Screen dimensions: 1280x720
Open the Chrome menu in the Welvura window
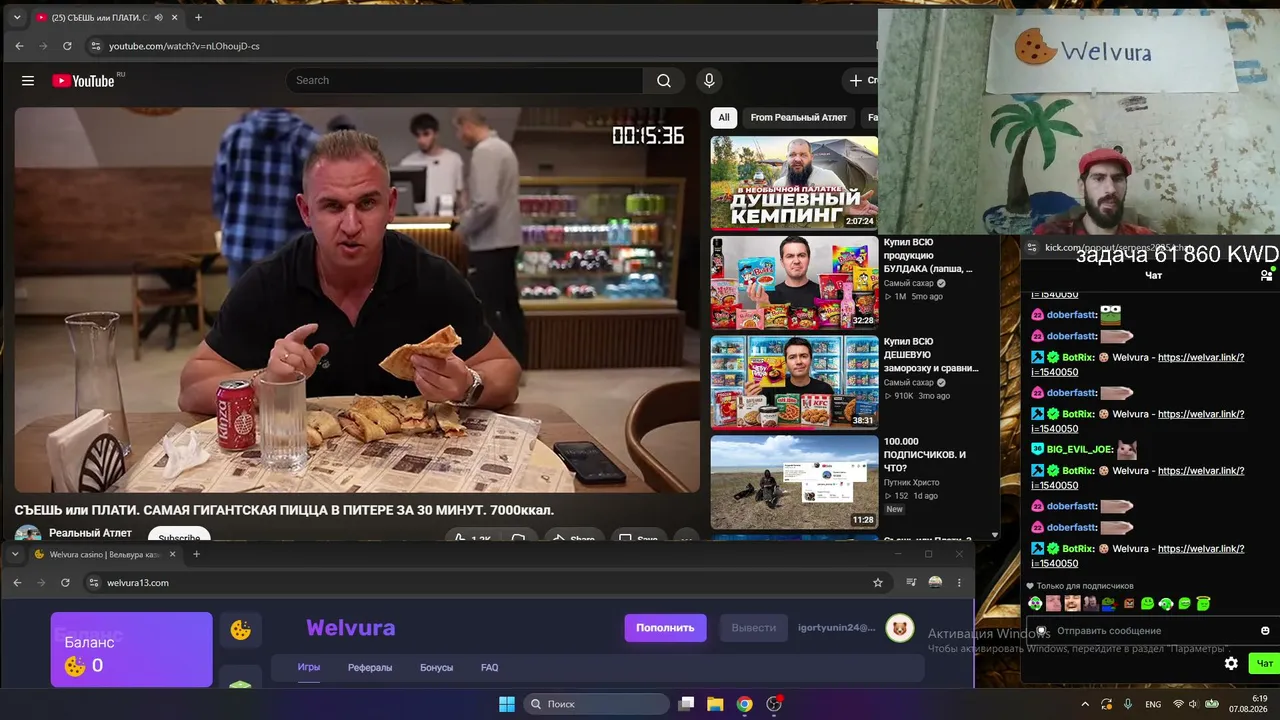(959, 583)
